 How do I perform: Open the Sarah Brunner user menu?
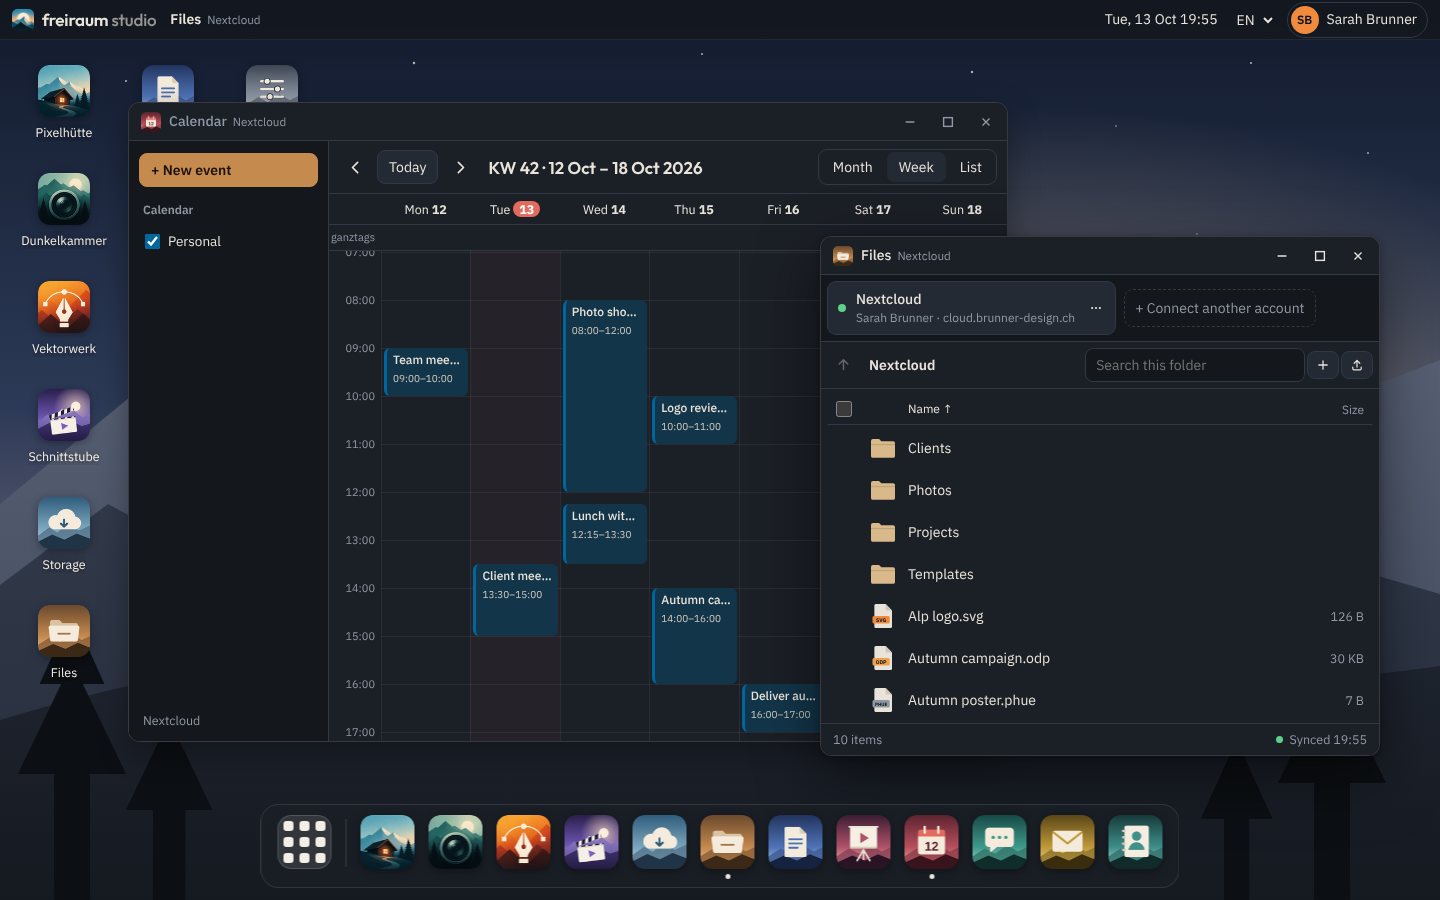[1357, 20]
